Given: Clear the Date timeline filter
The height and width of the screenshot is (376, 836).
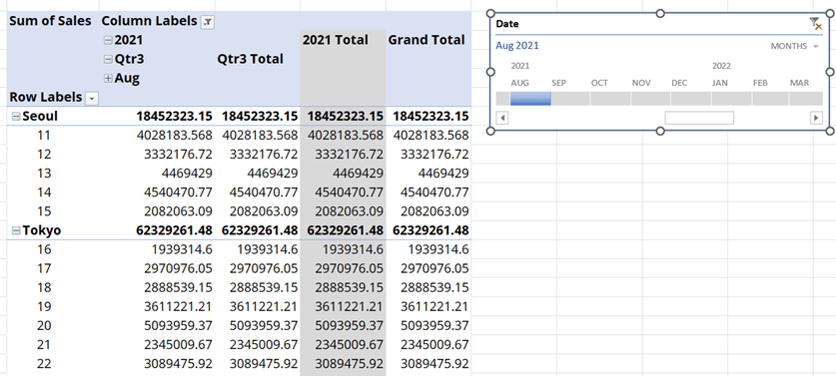Looking at the screenshot, I should point(815,23).
